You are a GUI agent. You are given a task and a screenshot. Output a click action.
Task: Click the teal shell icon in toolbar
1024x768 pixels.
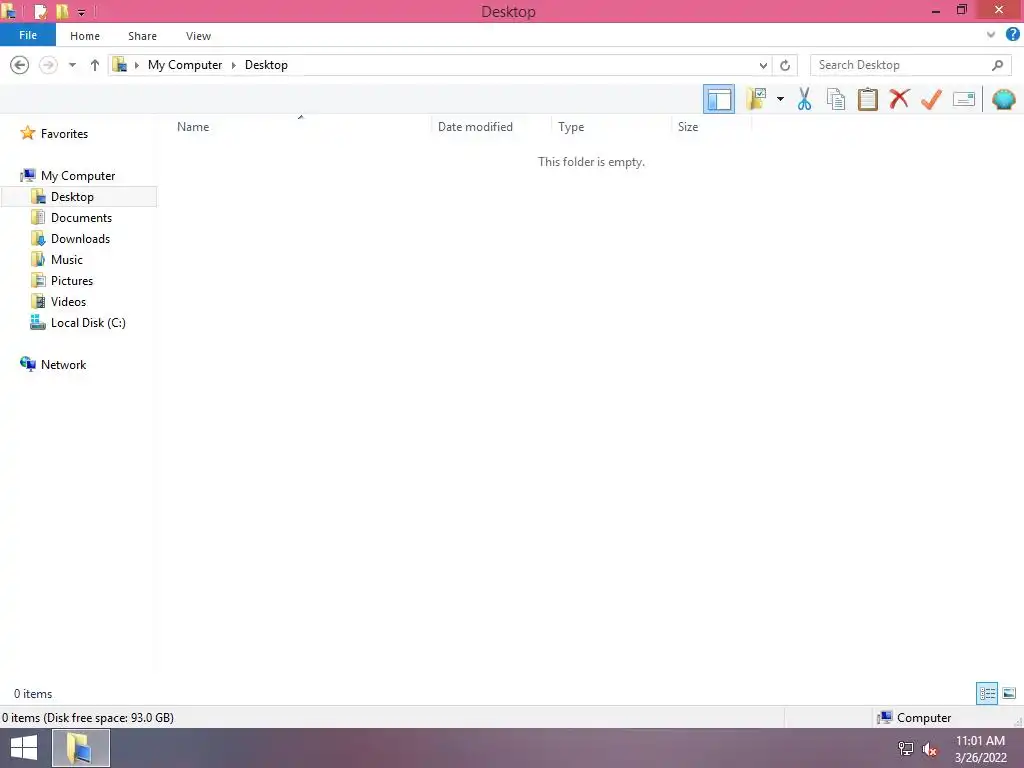pyautogui.click(x=1004, y=99)
